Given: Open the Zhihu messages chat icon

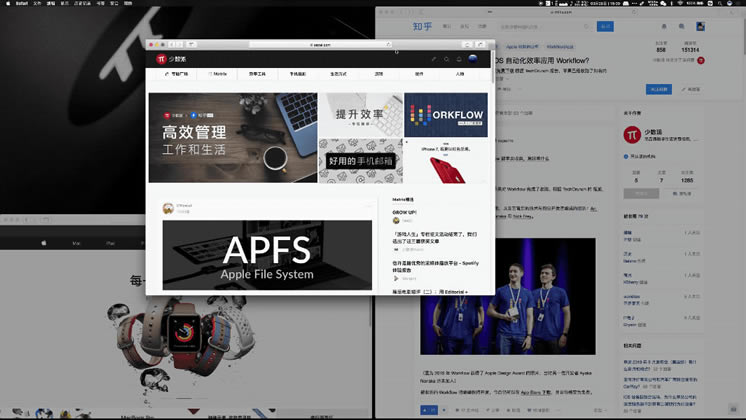Looking at the screenshot, I should 681,27.
